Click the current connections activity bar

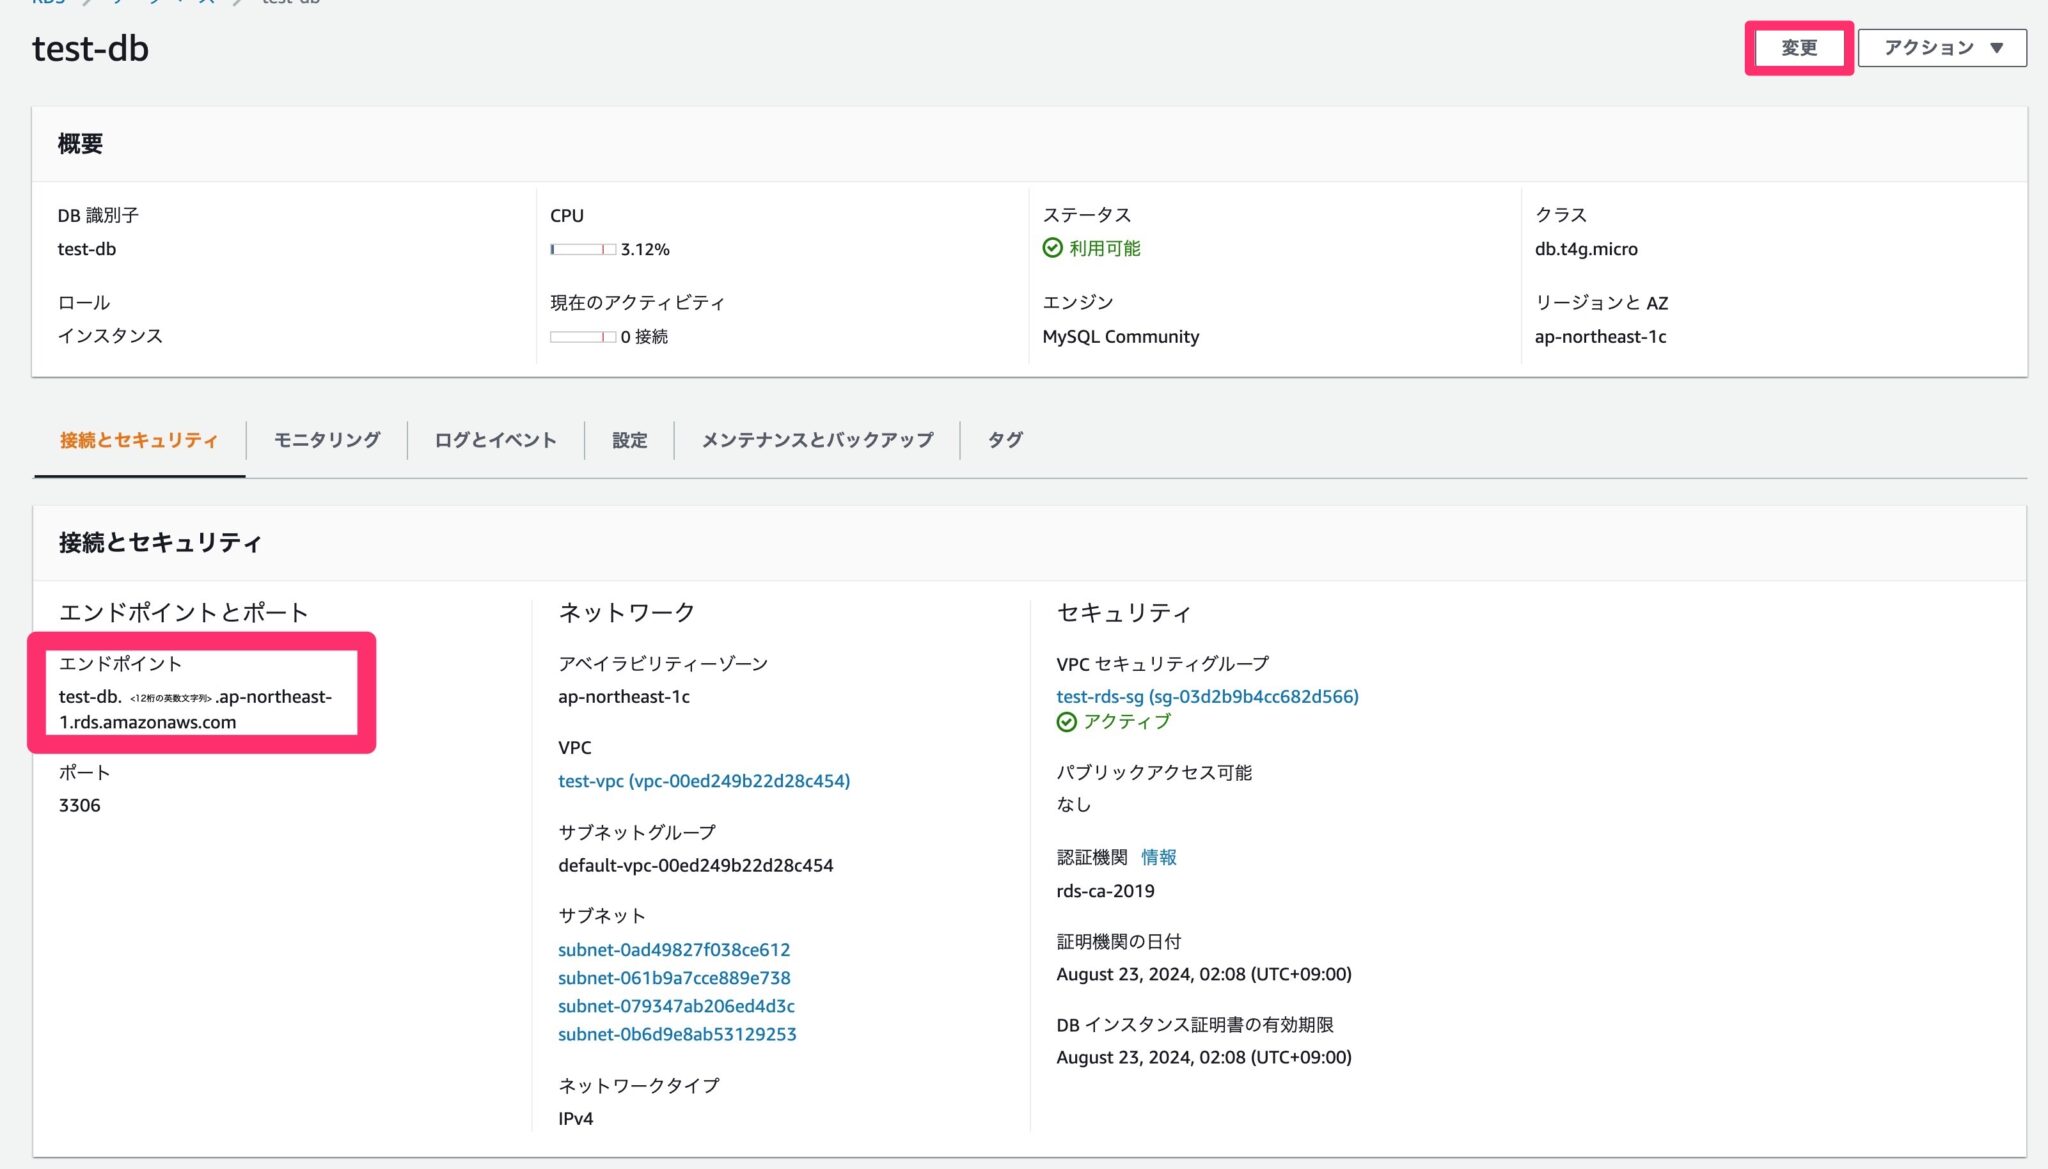[x=582, y=337]
